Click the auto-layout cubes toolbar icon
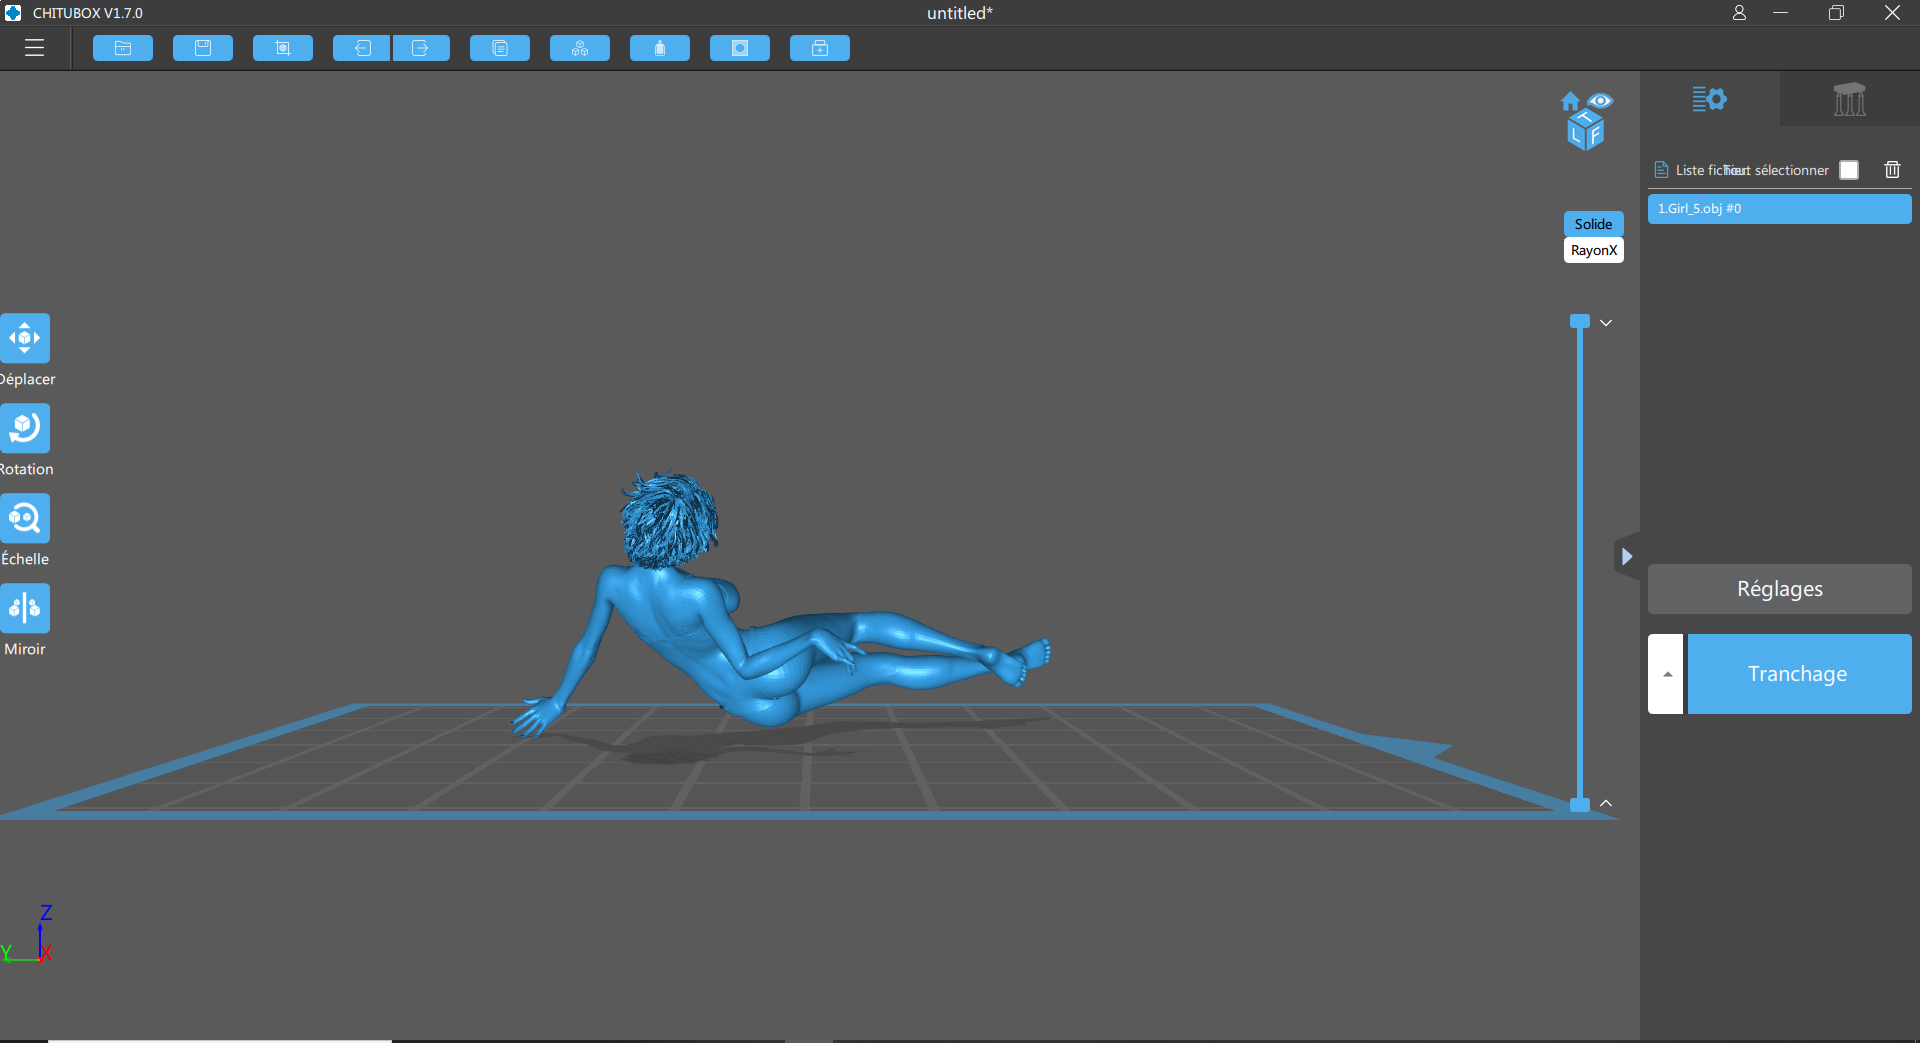 580,48
